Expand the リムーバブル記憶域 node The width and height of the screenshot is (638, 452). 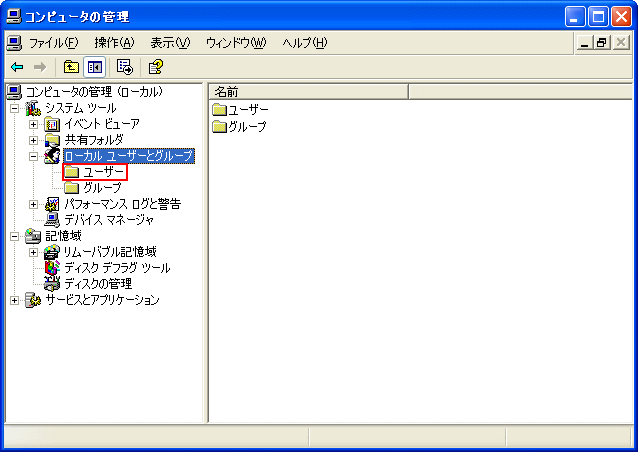33,252
